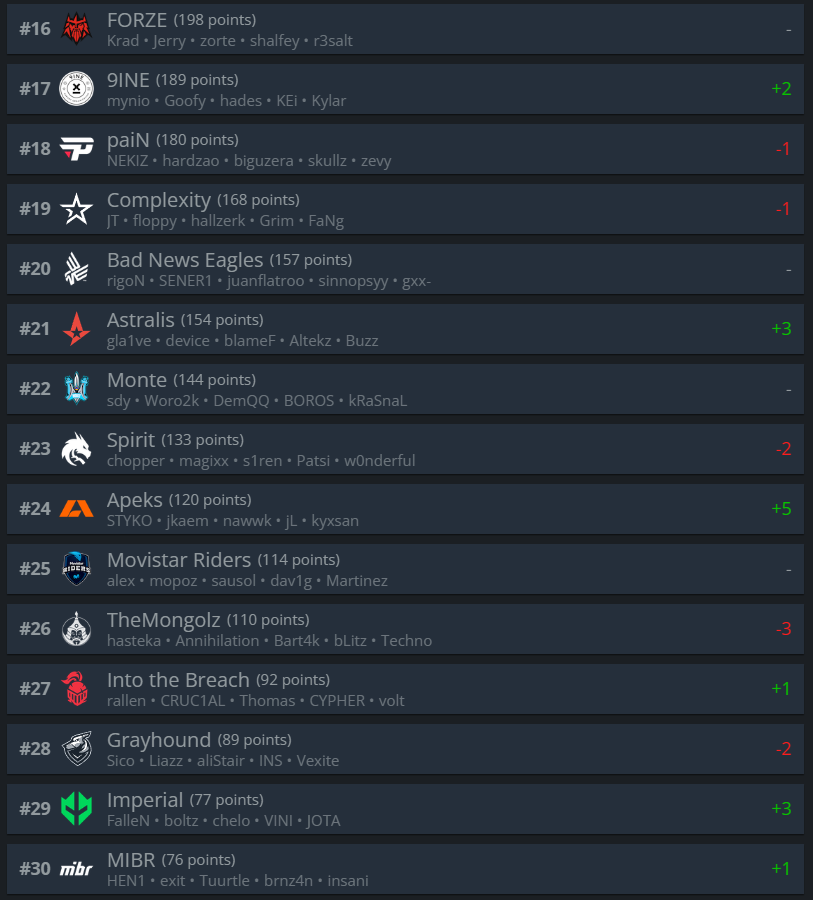Screen dimensions: 813x900
Task: Open the 9INE team logo
Action: click(76, 88)
